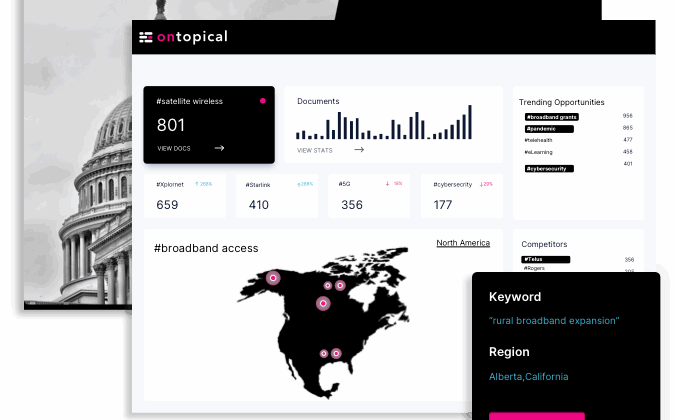
Task: Select #telehealth in Trending Opportunities
Action: pyautogui.click(x=539, y=140)
